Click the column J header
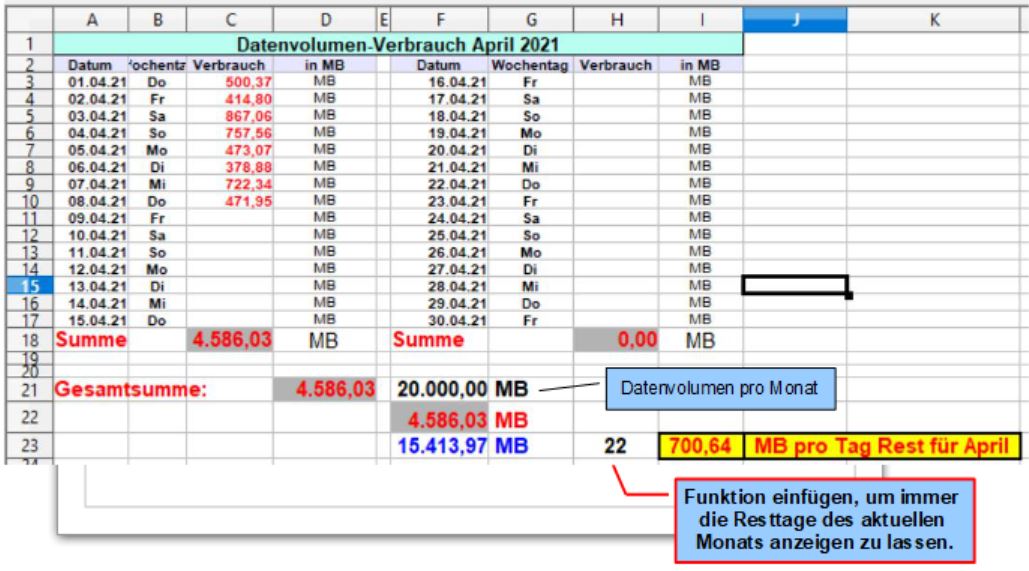The image size is (1029, 571). (795, 17)
